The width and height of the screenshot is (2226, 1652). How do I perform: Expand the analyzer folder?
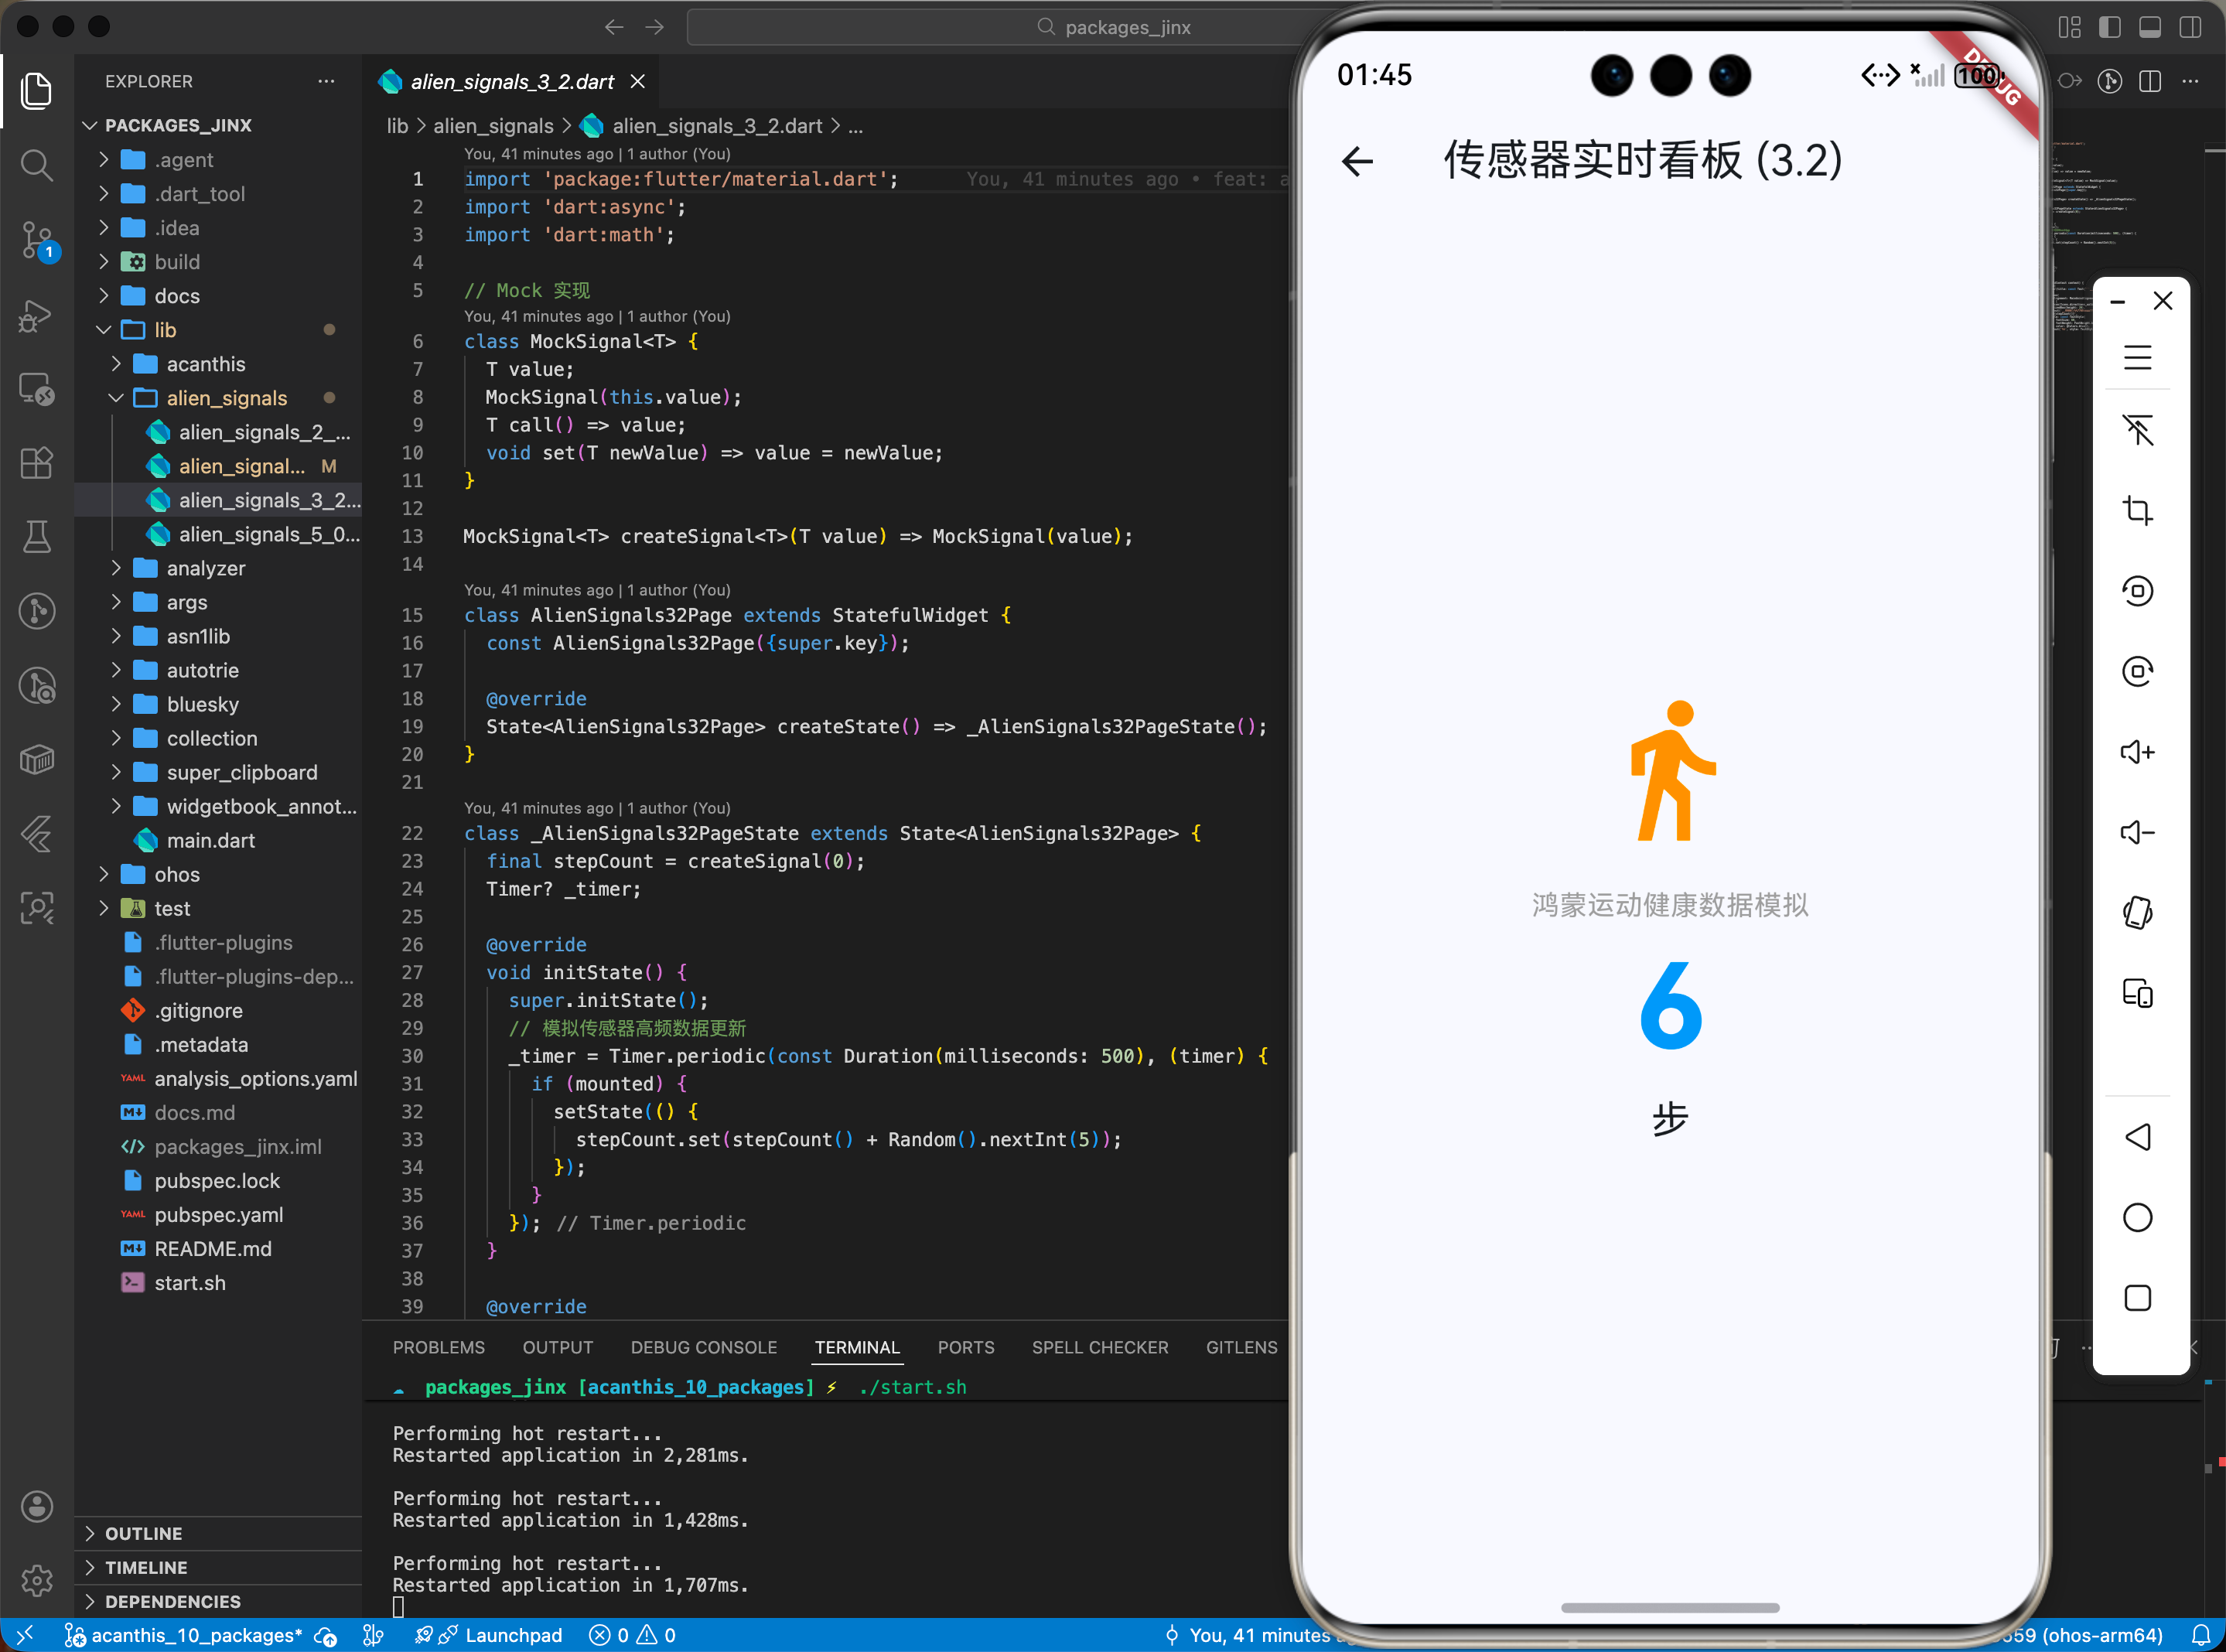pos(205,568)
